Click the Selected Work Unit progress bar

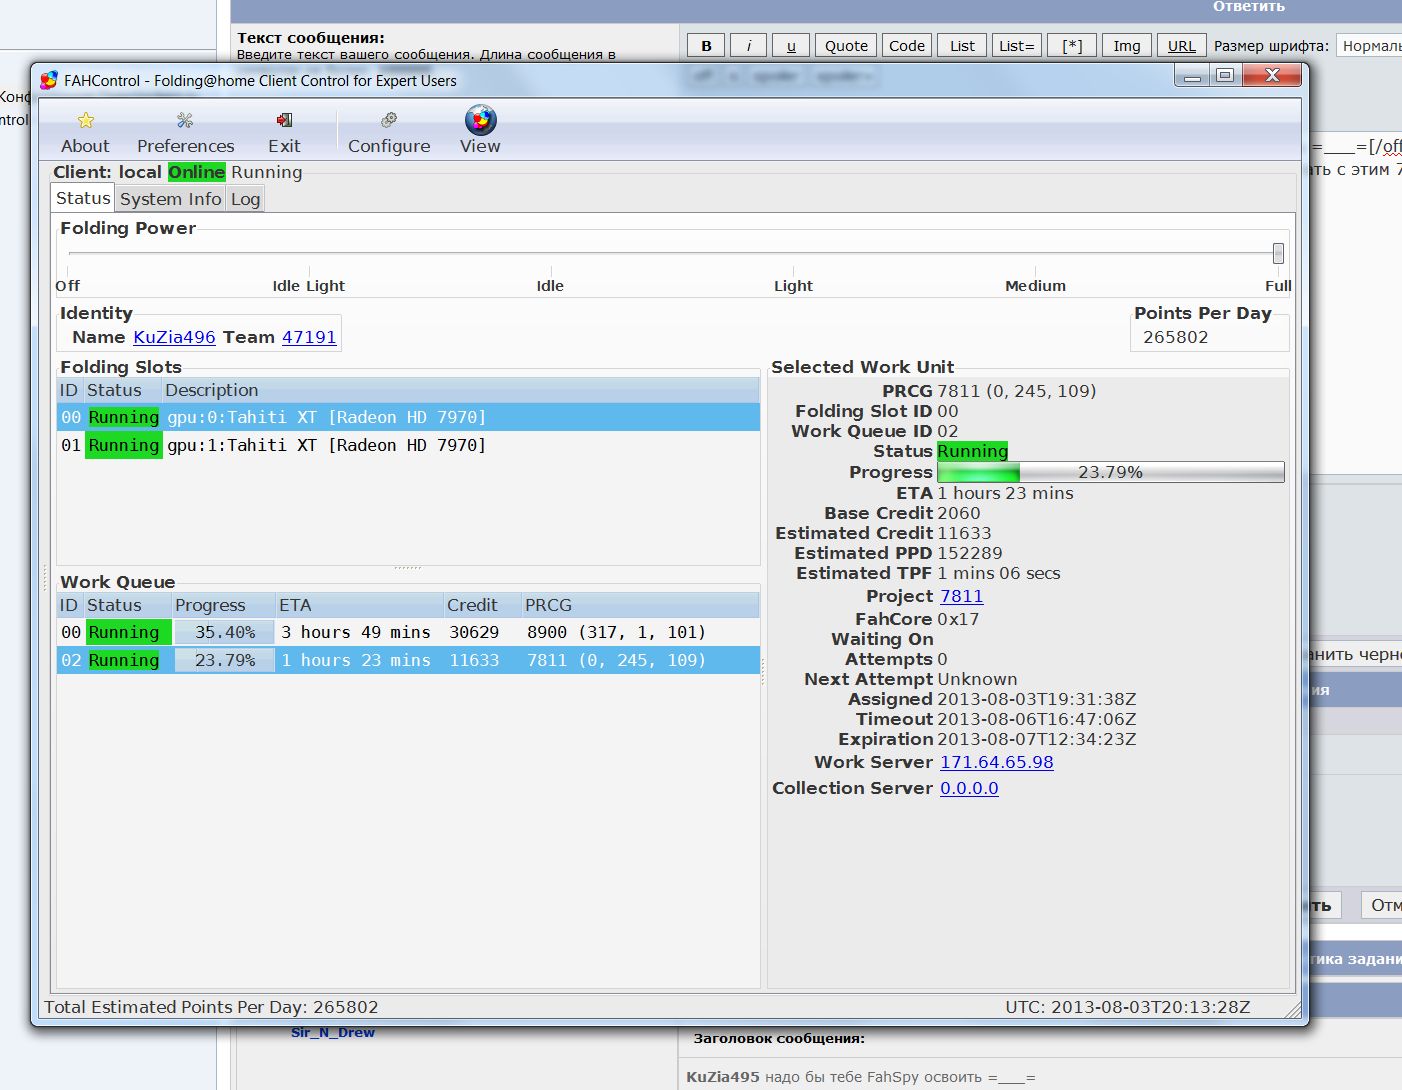1111,472
